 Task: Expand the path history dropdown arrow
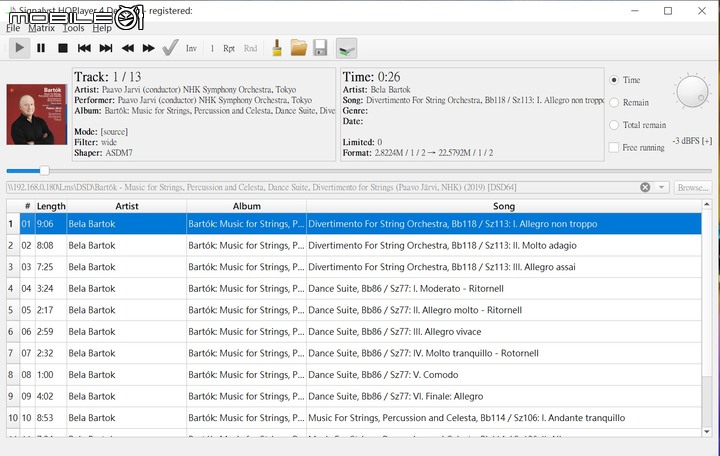(662, 187)
